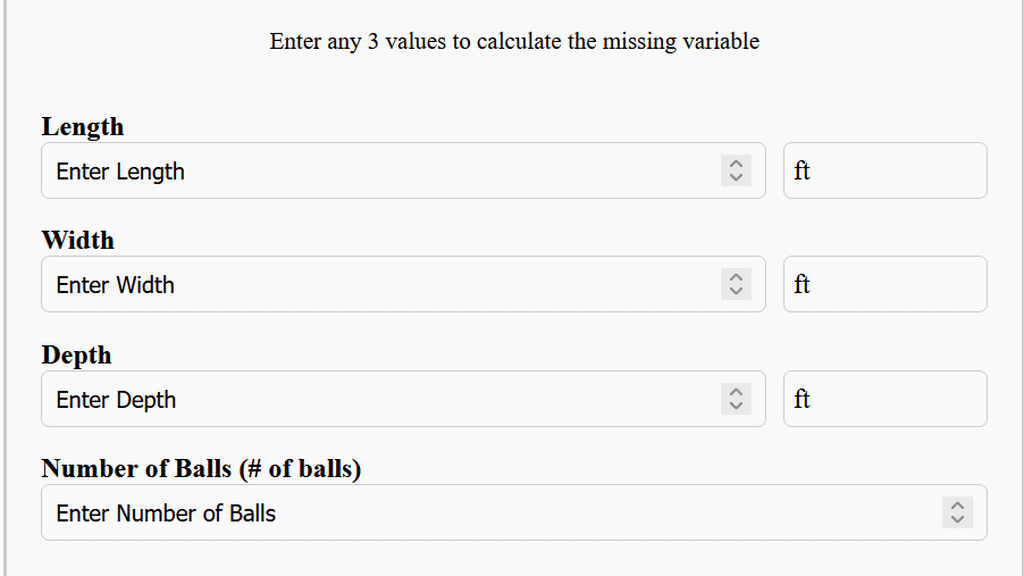This screenshot has height=576, width=1024.
Task: Increment the Number of Balls value
Action: point(957,506)
